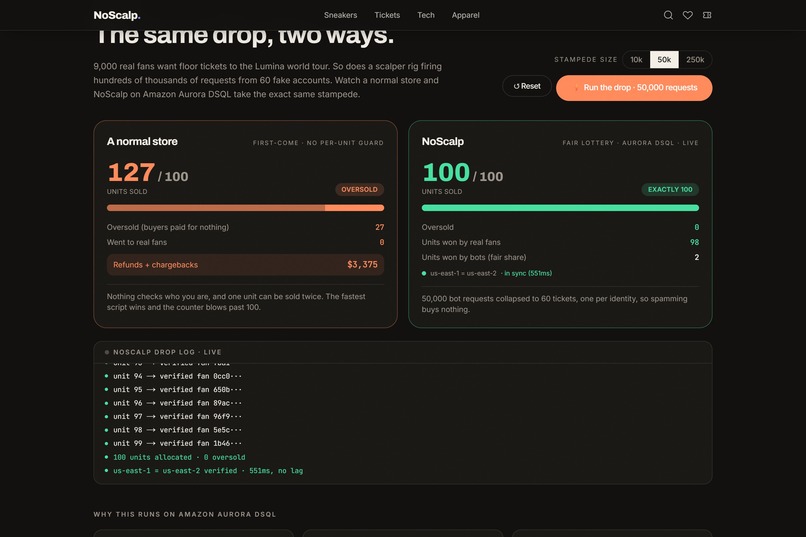
Task: Run the drop with 50,000 requests
Action: click(x=634, y=87)
